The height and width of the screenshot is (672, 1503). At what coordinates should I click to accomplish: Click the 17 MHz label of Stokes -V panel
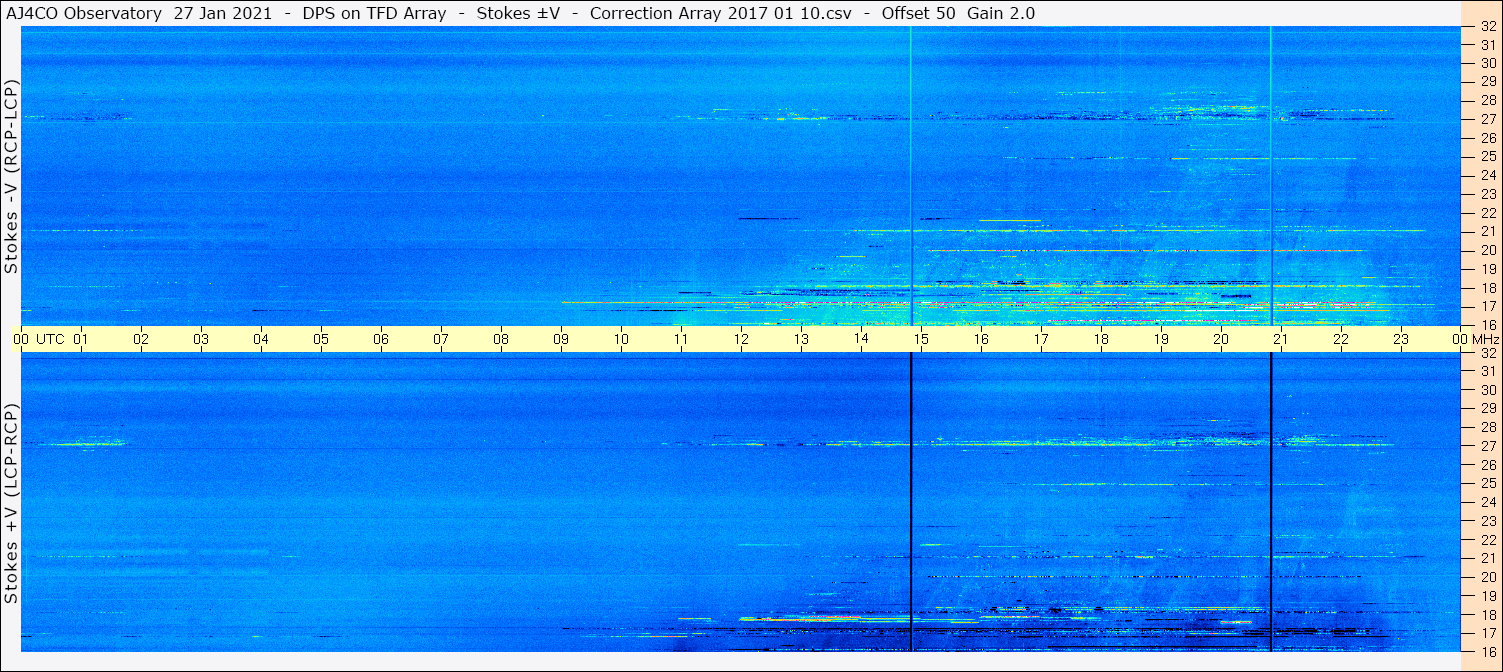tap(1487, 306)
